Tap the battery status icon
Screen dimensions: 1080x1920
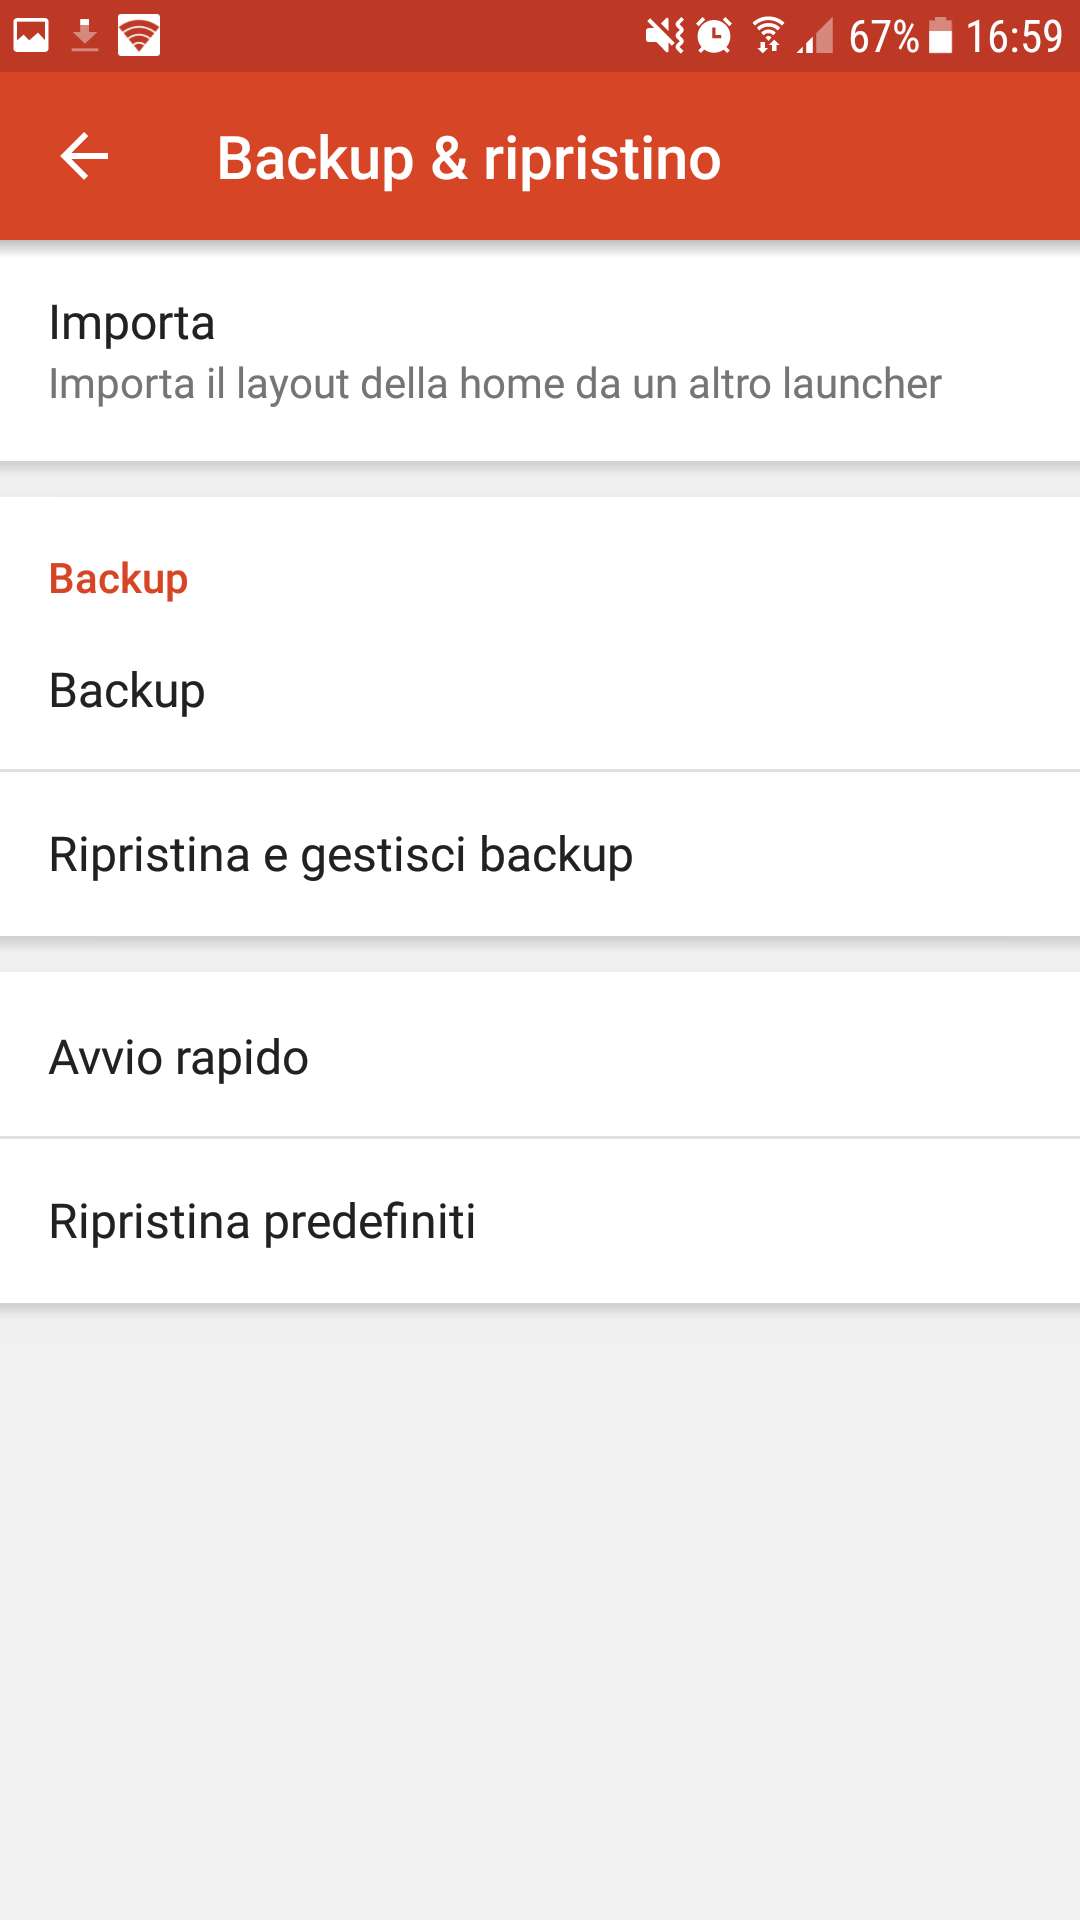(x=940, y=36)
